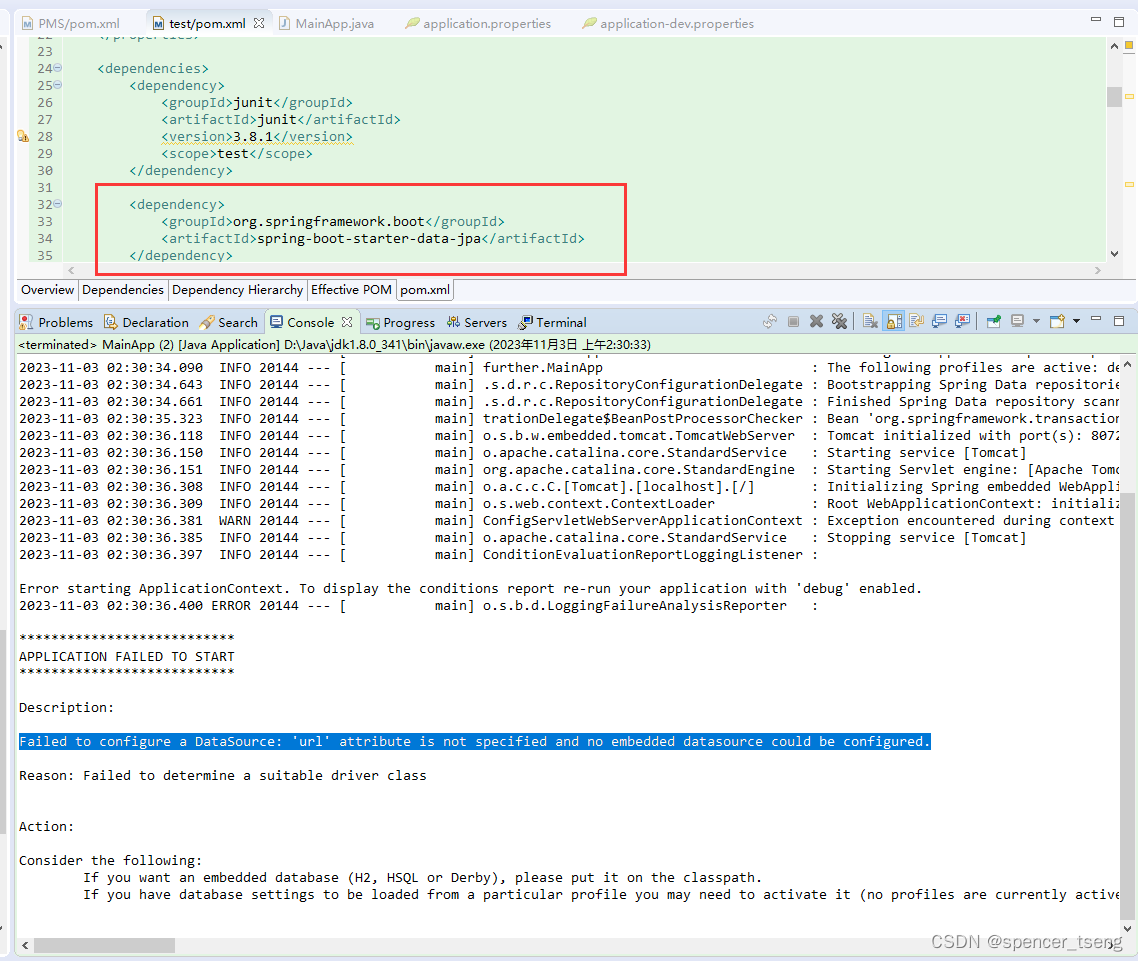Viewport: 1138px width, 961px height.
Task: Remove all terminated launches
Action: point(840,322)
